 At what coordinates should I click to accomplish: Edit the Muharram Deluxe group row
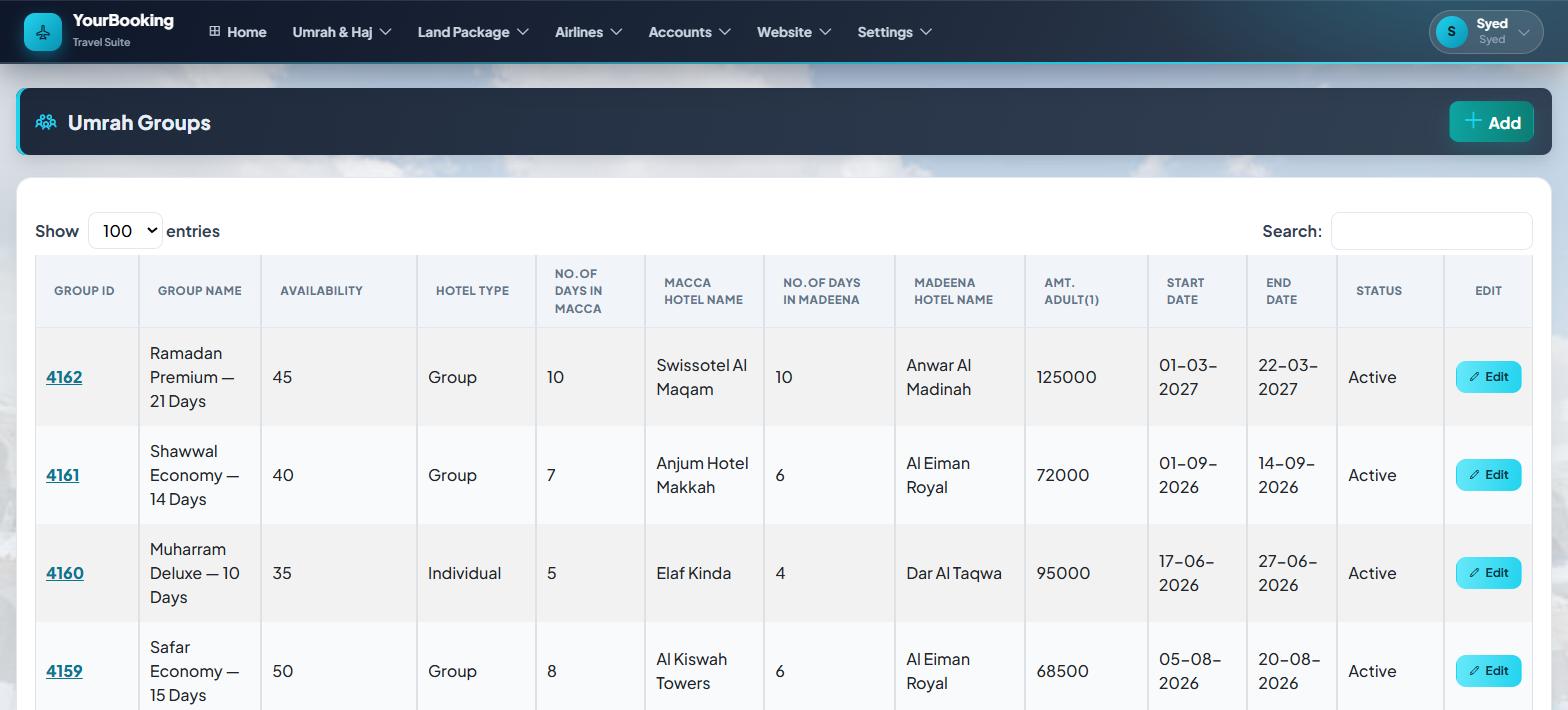pyautogui.click(x=1488, y=573)
